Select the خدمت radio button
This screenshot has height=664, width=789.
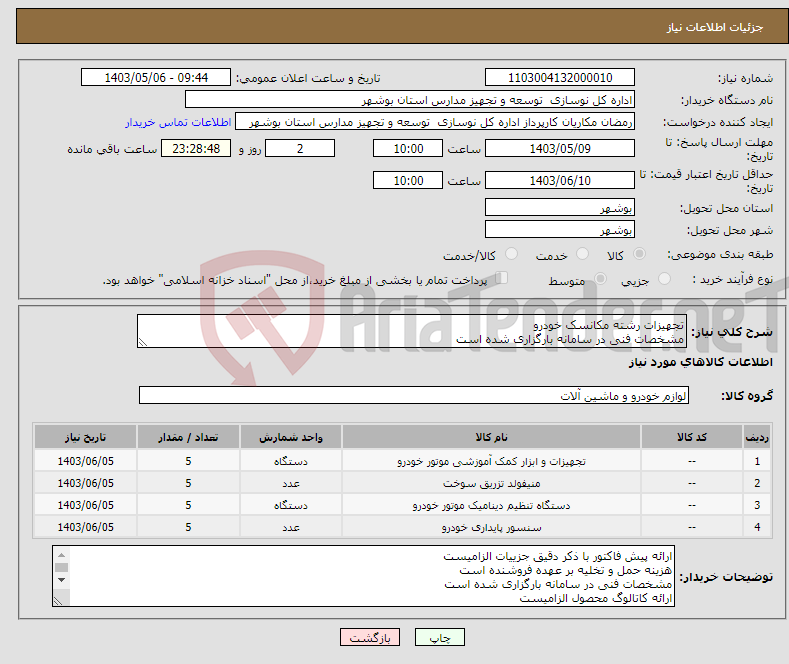(x=582, y=254)
